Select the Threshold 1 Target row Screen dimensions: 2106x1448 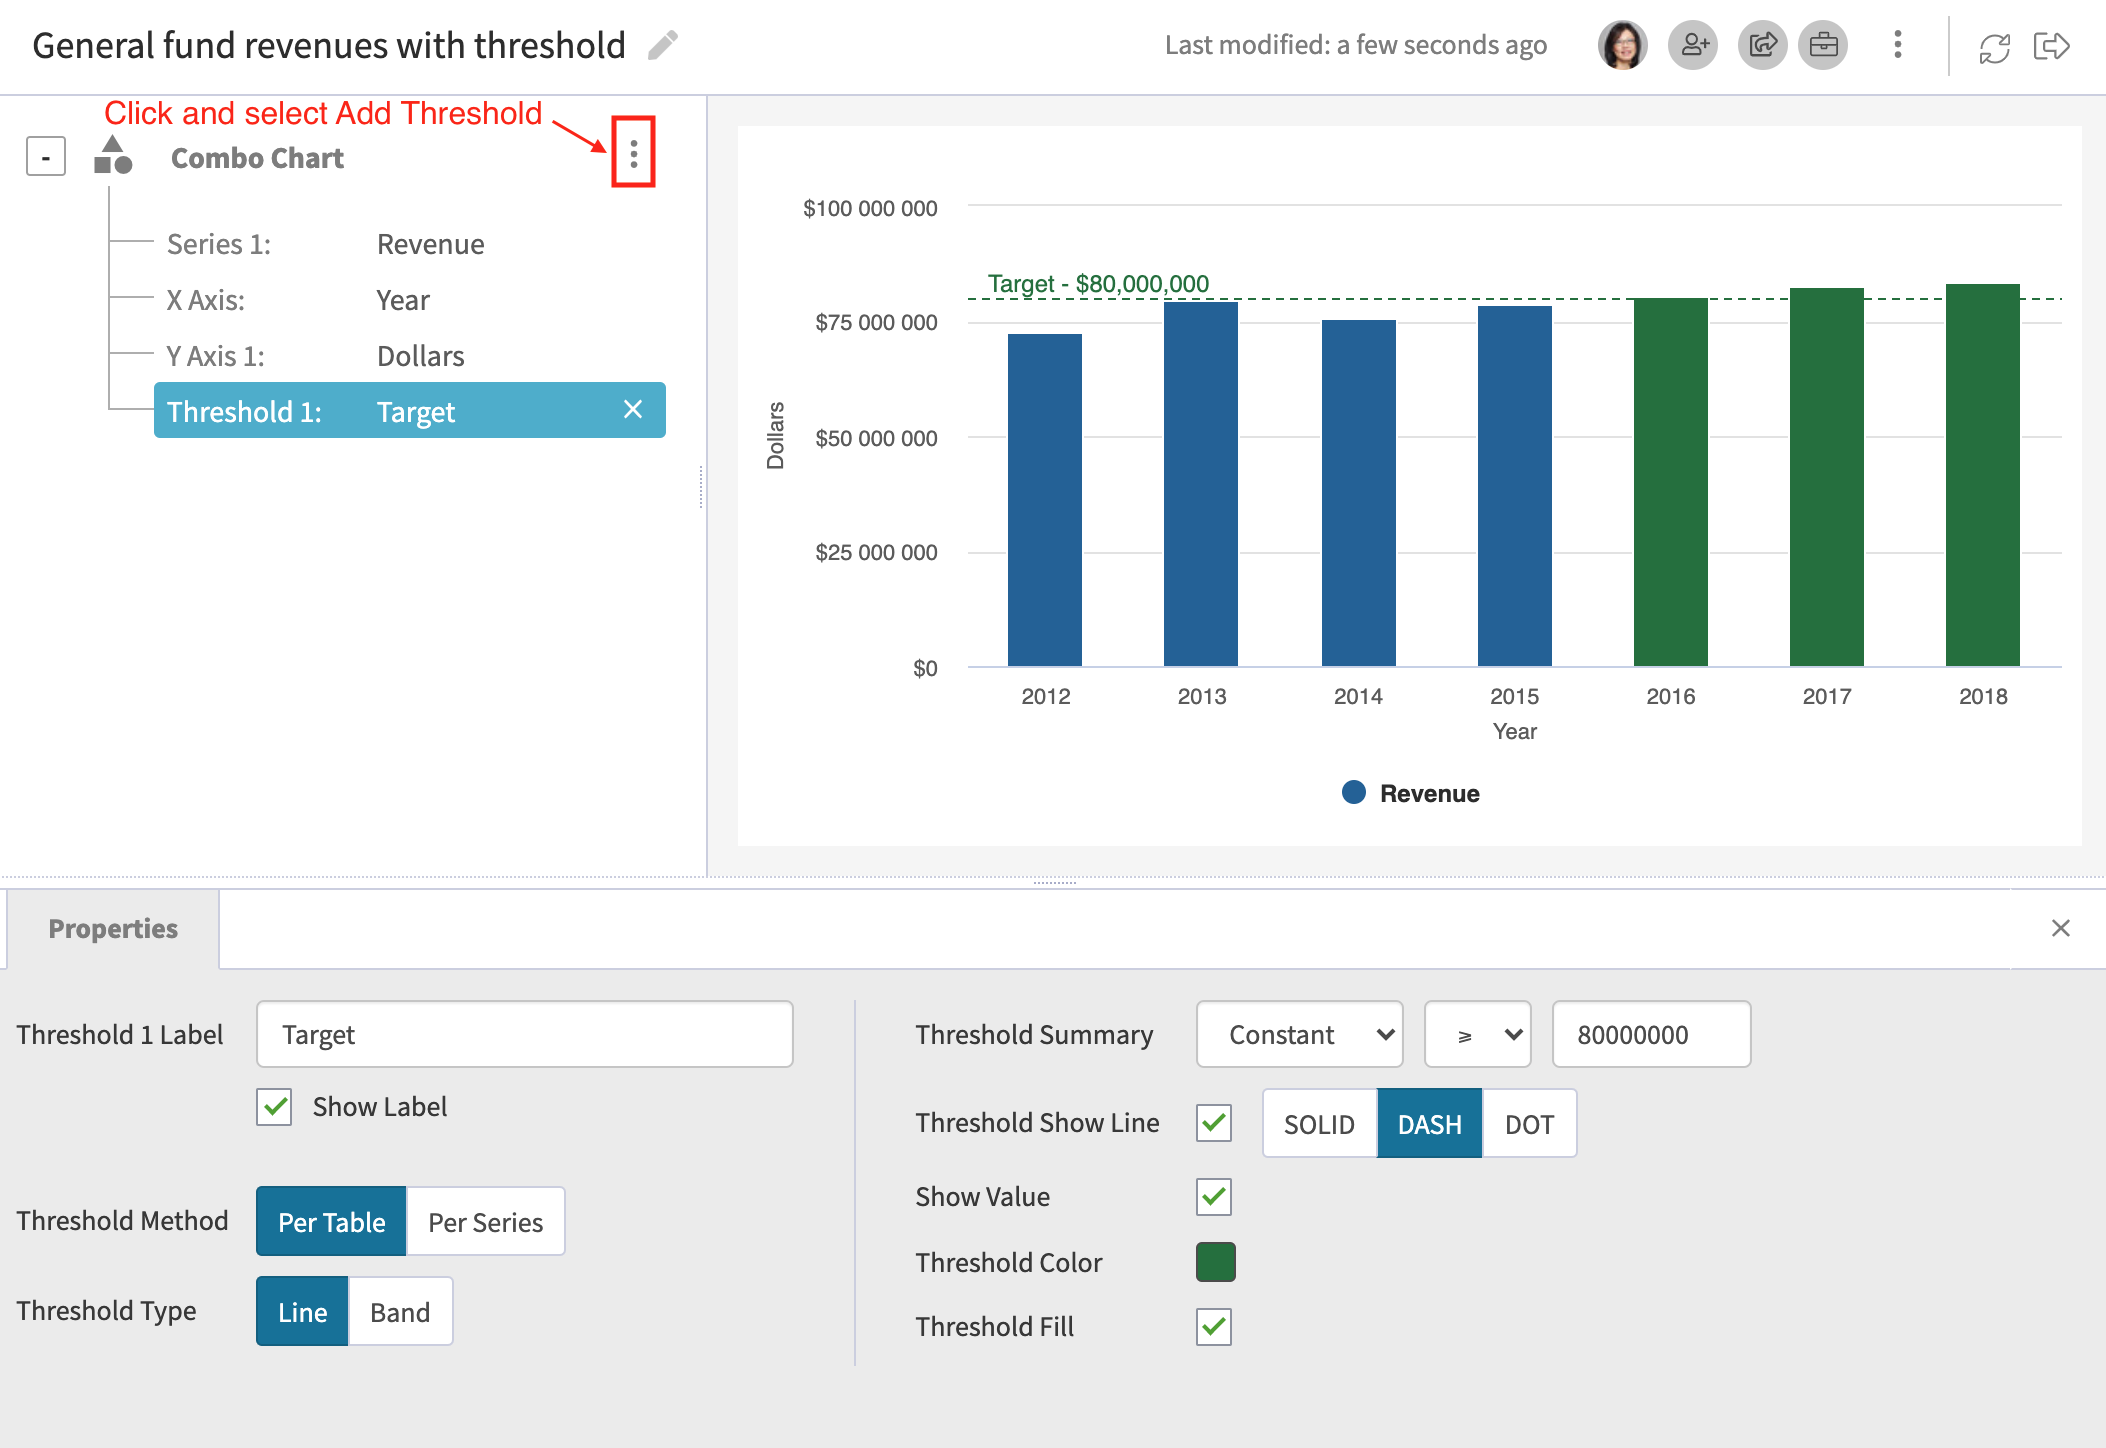click(410, 410)
